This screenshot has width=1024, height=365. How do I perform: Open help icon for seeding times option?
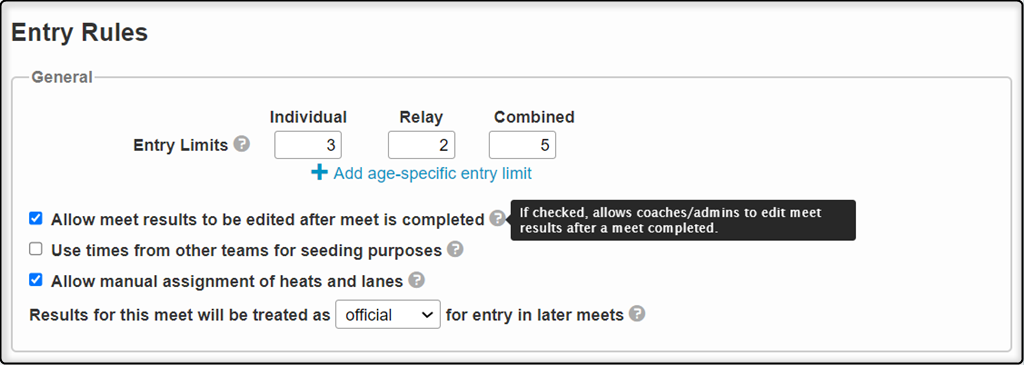[x=455, y=249]
